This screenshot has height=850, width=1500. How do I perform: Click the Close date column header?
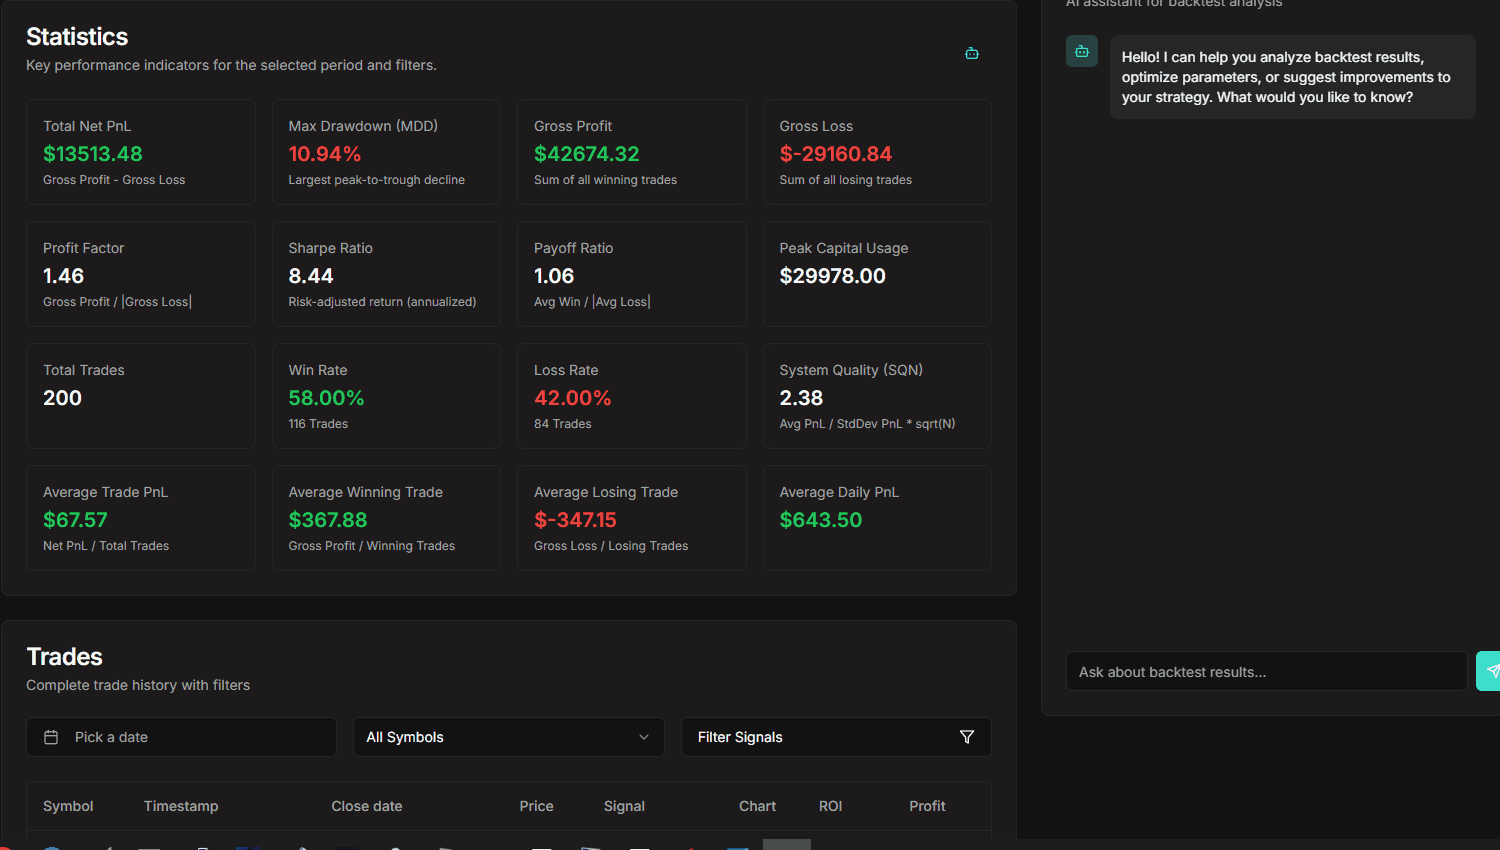[367, 806]
